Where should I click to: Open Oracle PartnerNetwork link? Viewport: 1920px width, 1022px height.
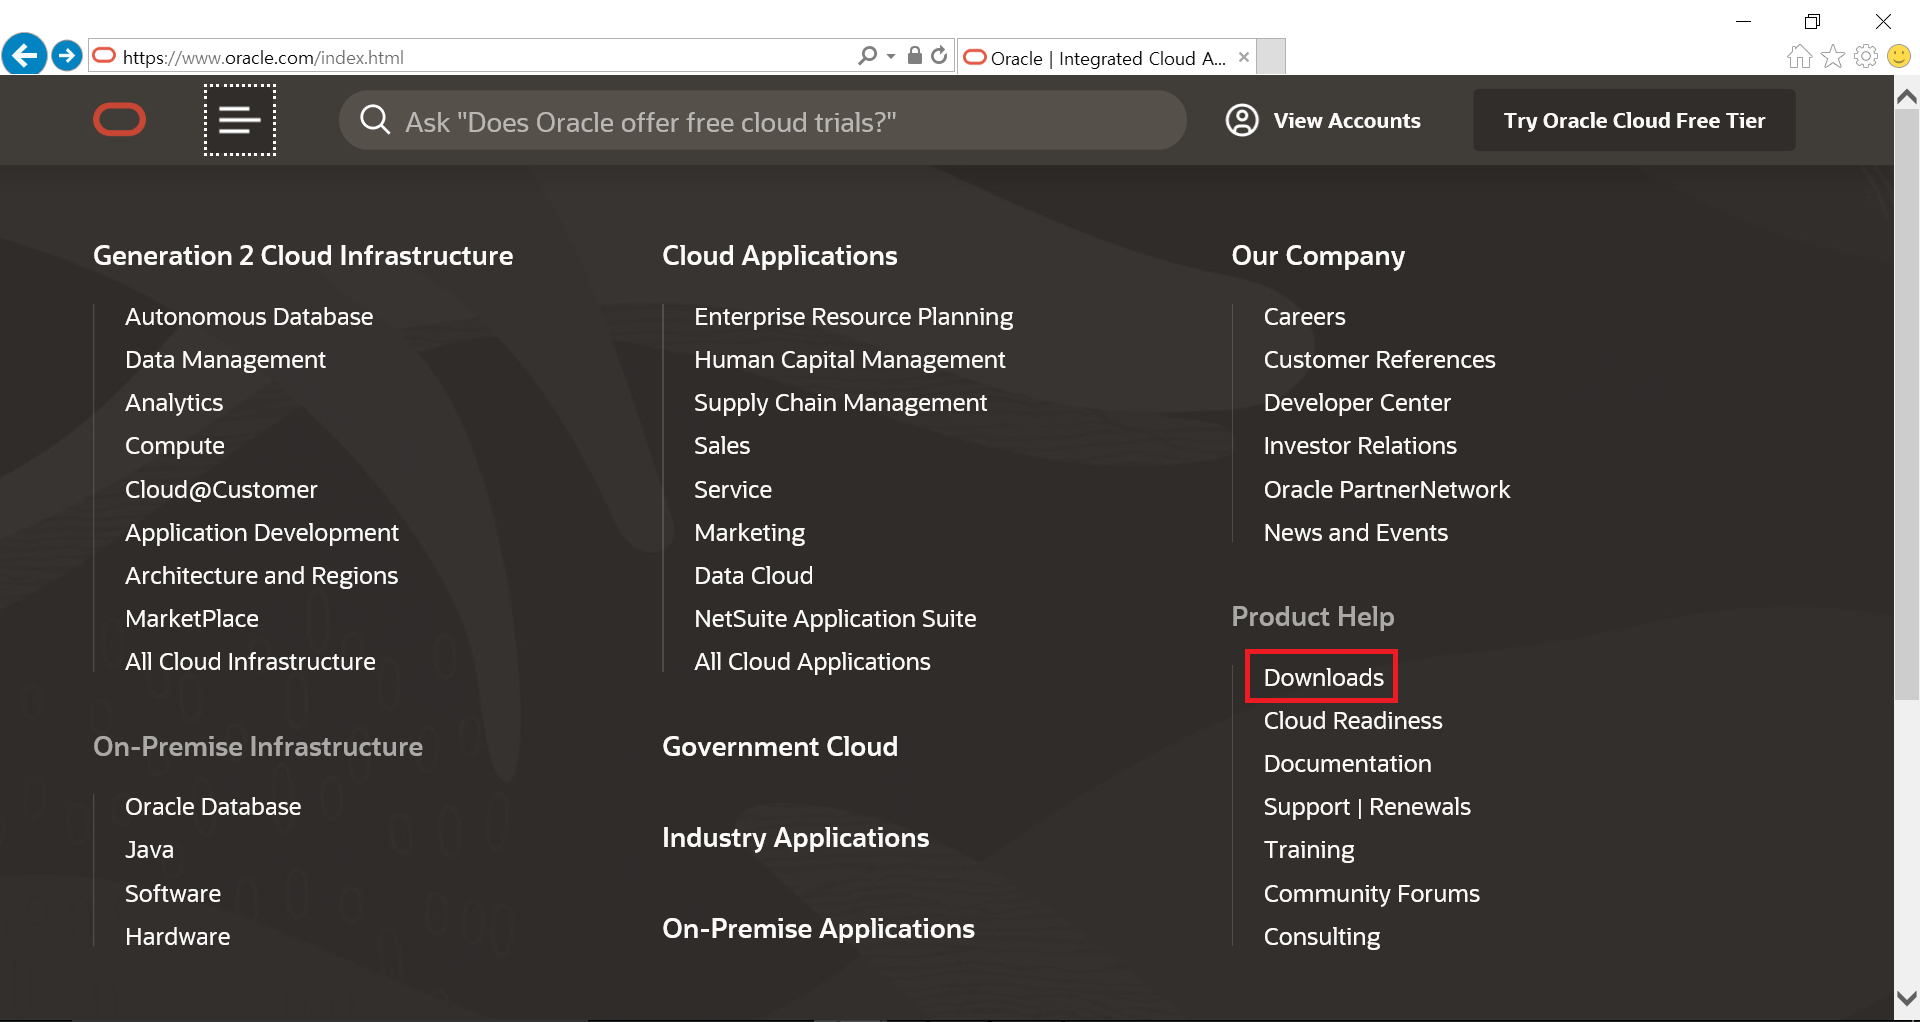click(x=1387, y=489)
